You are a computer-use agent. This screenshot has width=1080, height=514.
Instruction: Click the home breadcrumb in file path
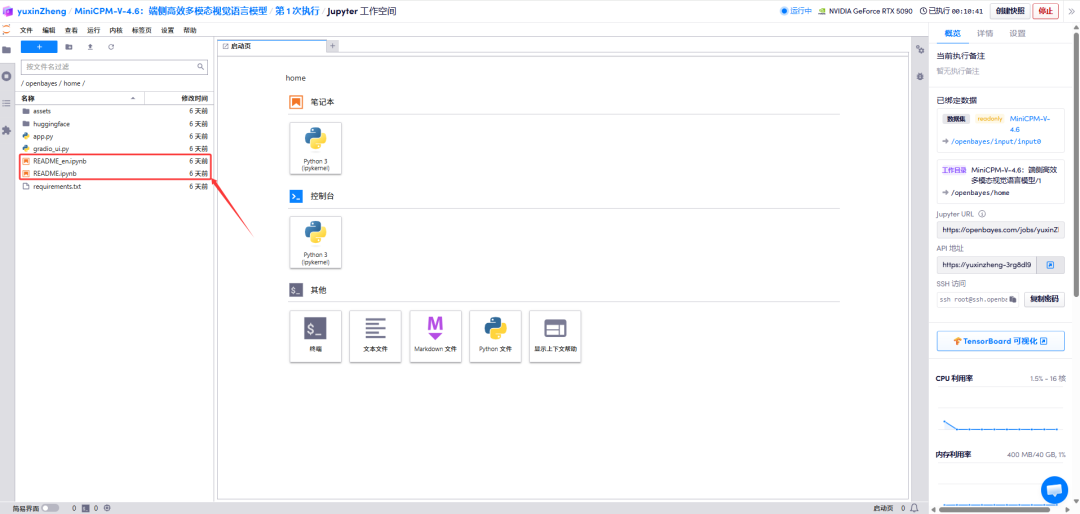(72, 83)
